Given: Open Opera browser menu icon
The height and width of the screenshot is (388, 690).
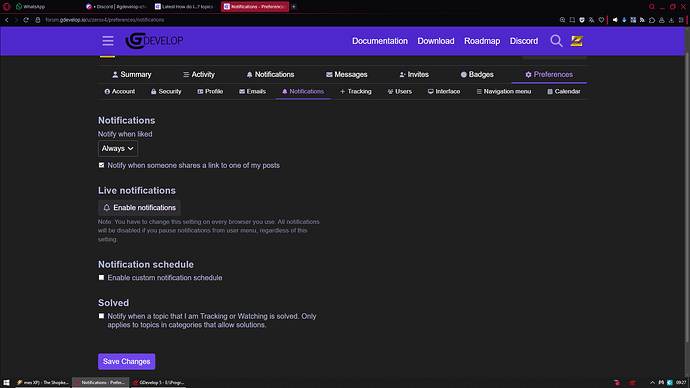Looking at the screenshot, I should pos(7,7).
